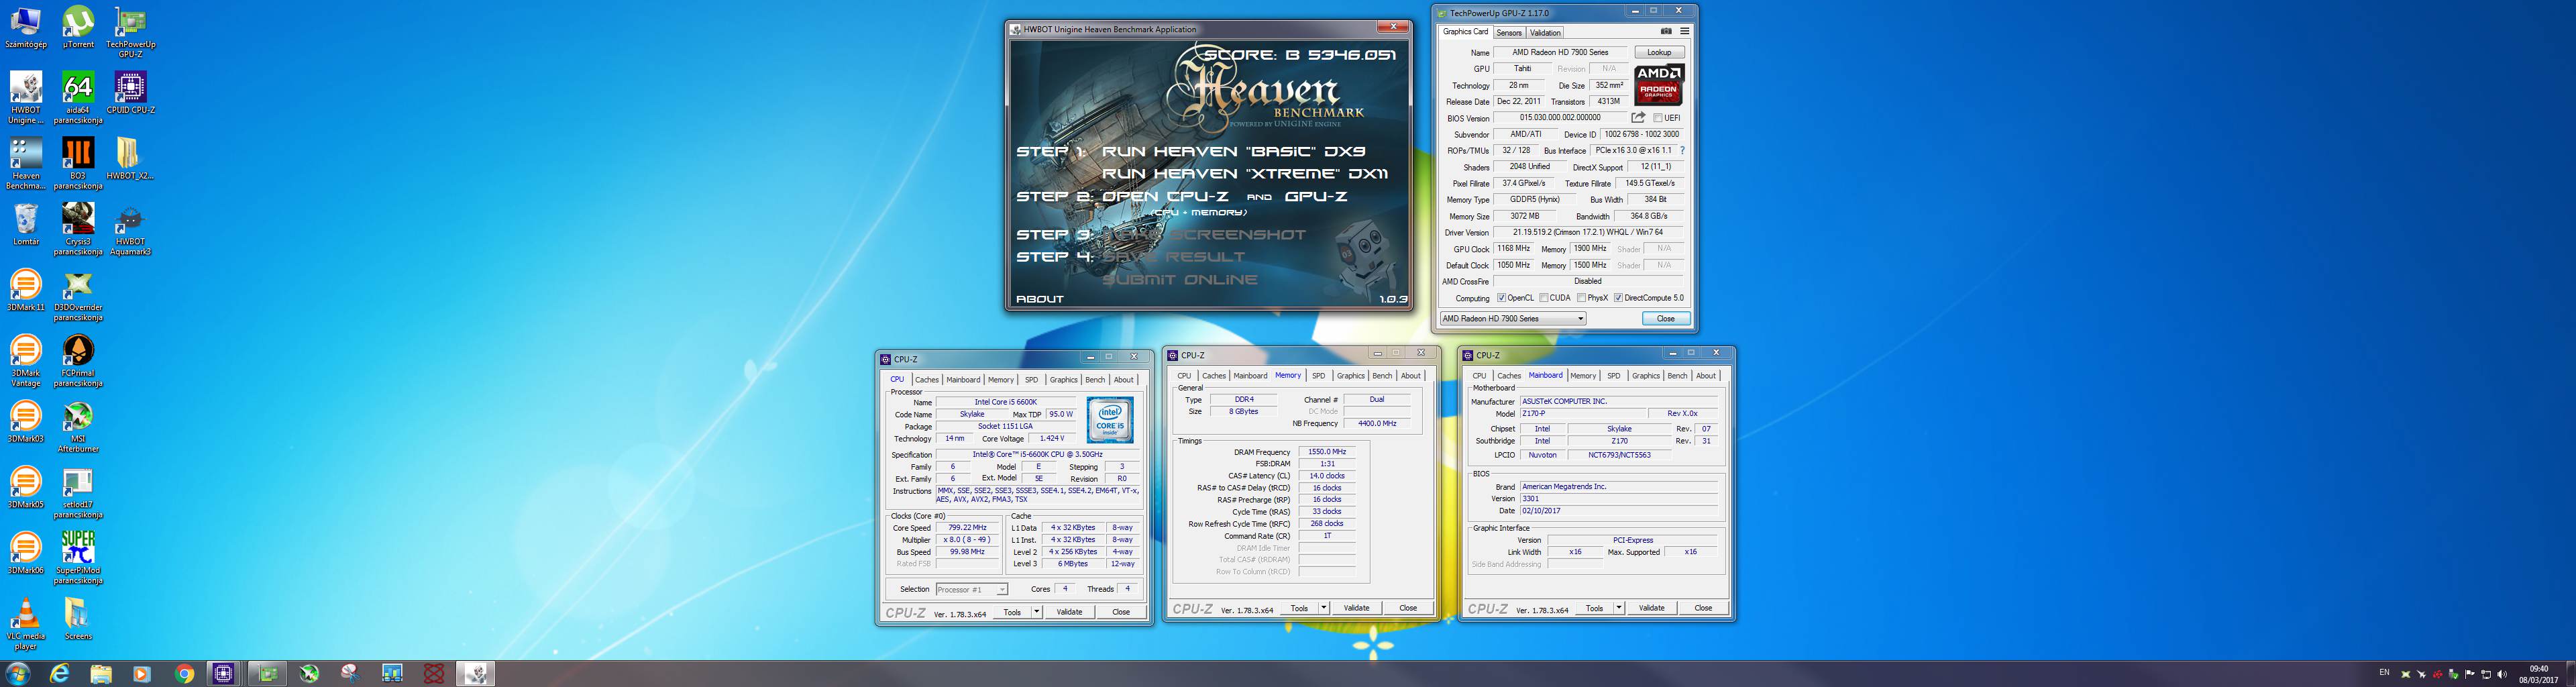The width and height of the screenshot is (2576, 687).
Task: Select the 3DMark 11 desktop icon
Action: (x=26, y=290)
